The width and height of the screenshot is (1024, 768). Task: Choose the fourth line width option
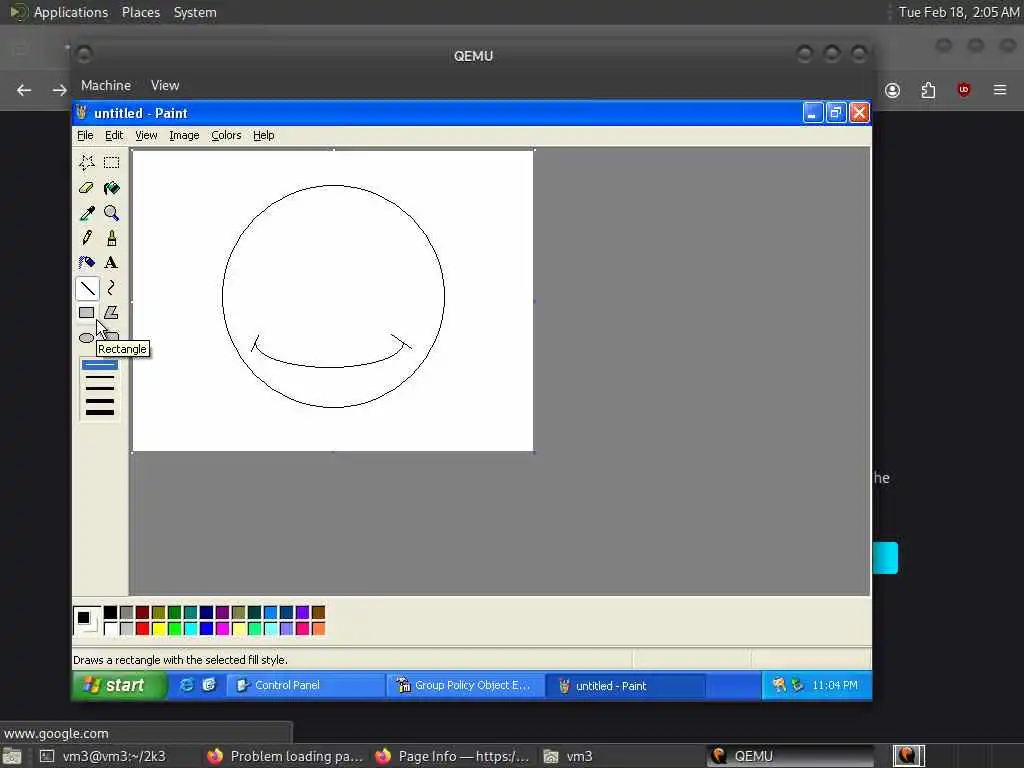[99, 400]
